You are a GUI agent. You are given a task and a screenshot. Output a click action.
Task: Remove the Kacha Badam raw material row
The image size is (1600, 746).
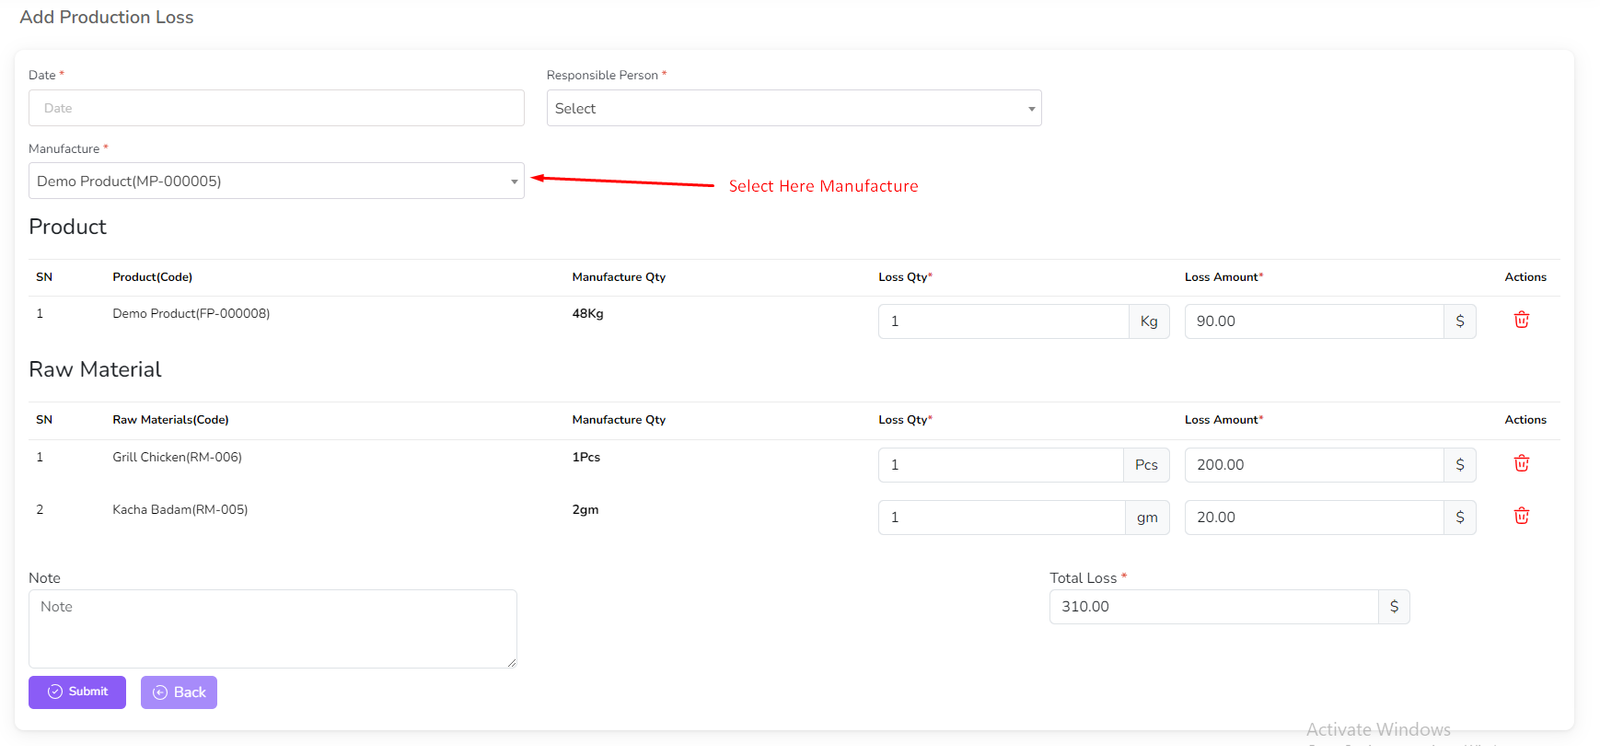click(x=1521, y=516)
